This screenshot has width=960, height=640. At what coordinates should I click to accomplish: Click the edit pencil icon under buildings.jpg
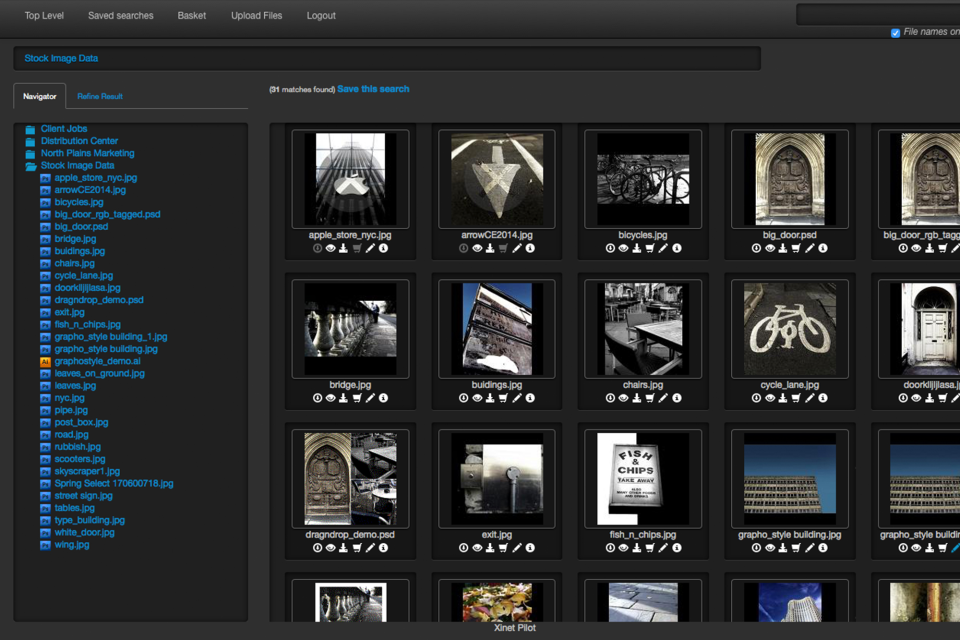(x=516, y=398)
